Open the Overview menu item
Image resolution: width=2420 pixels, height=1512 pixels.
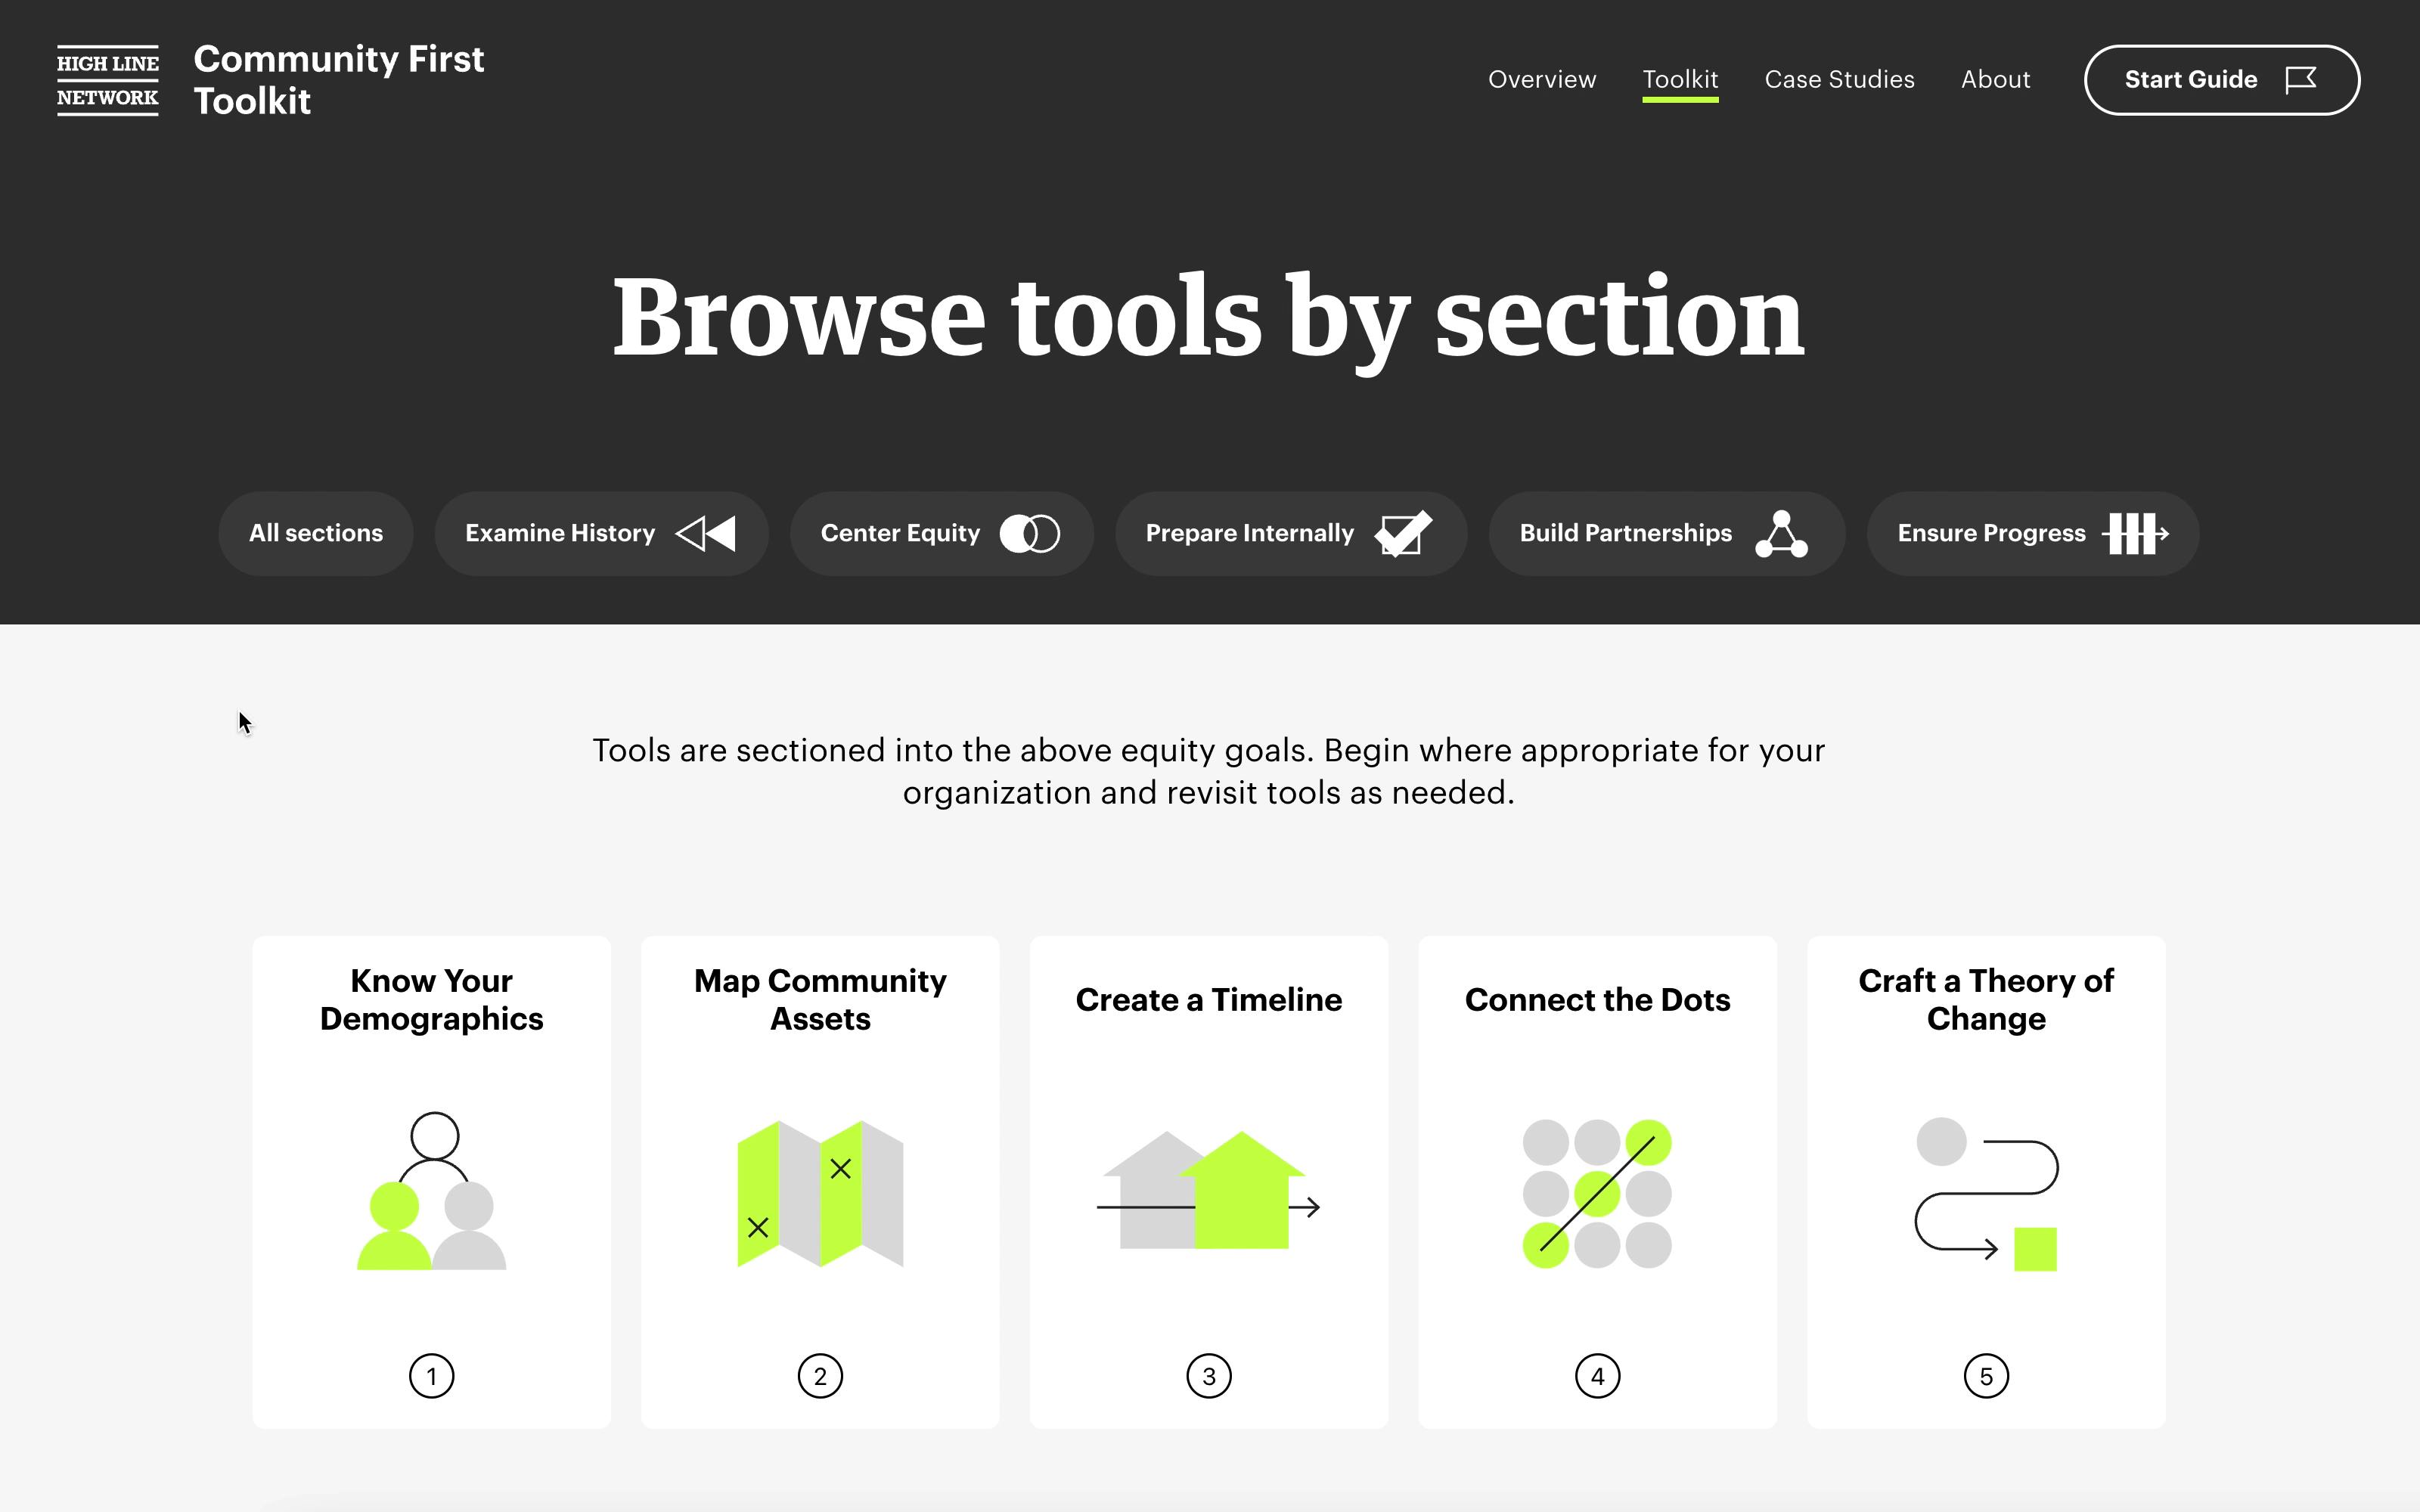(x=1541, y=79)
